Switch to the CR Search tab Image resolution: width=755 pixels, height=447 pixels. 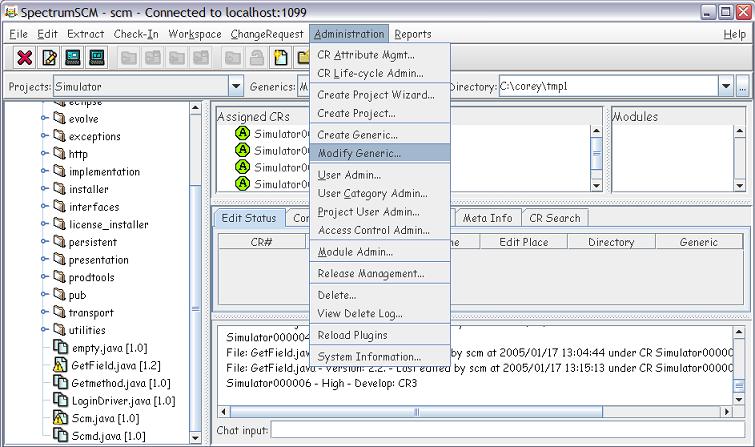pyautogui.click(x=555, y=218)
